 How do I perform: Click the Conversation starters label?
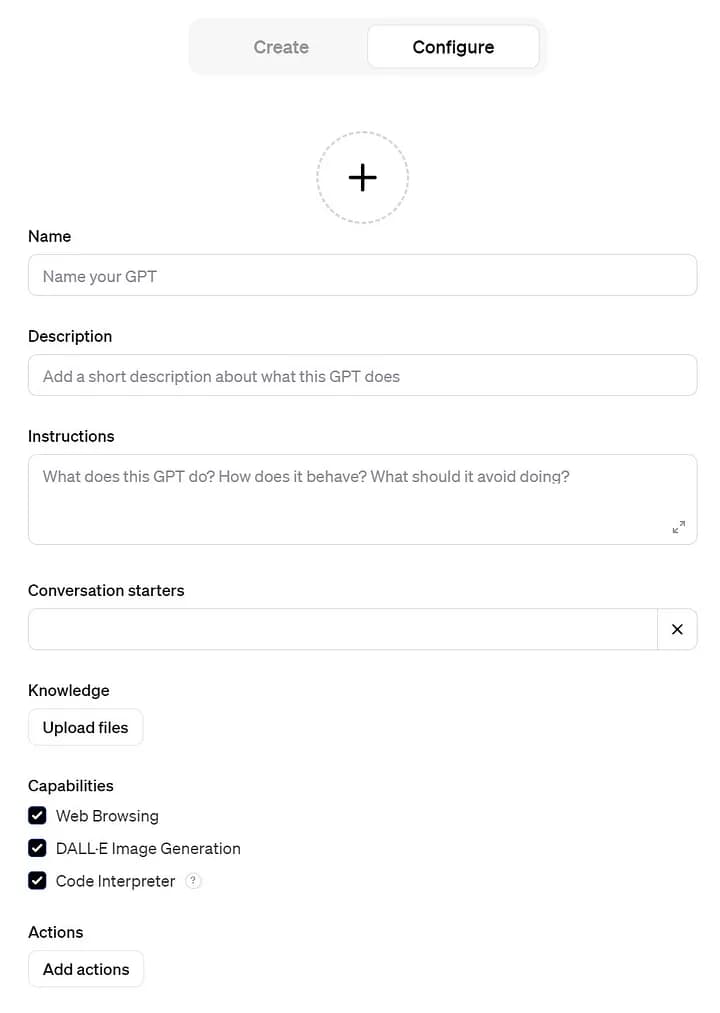106,590
